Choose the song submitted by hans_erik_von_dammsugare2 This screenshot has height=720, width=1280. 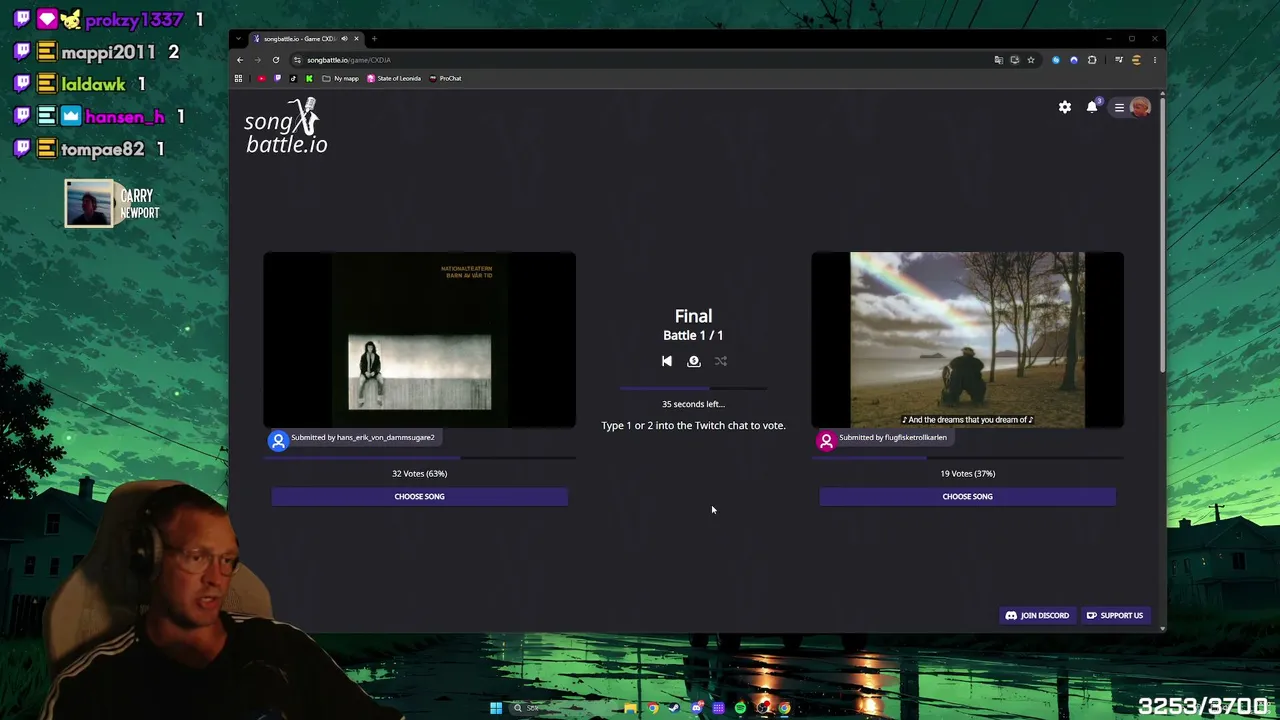[x=419, y=496]
